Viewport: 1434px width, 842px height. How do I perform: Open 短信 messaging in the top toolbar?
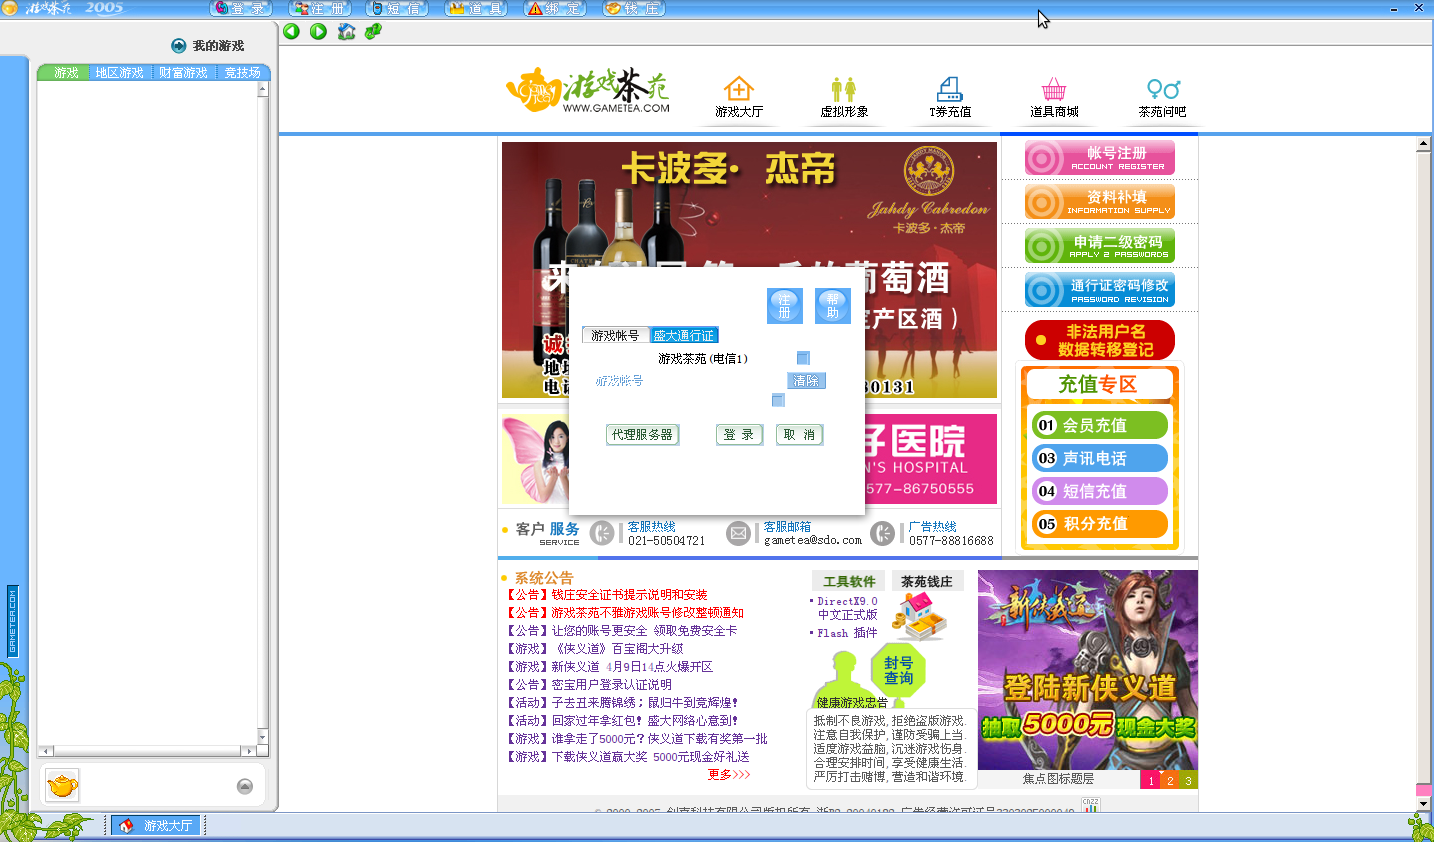pyautogui.click(x=397, y=8)
